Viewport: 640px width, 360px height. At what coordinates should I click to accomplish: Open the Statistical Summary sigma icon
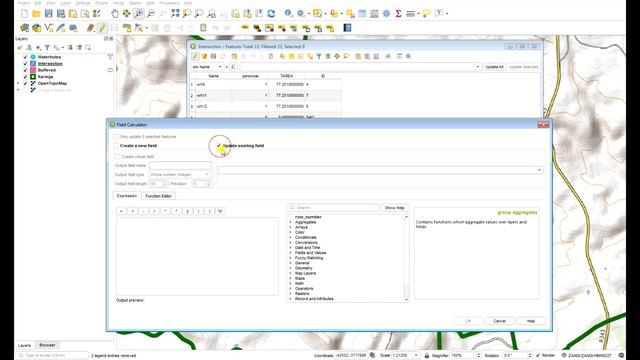pyautogui.click(x=398, y=13)
